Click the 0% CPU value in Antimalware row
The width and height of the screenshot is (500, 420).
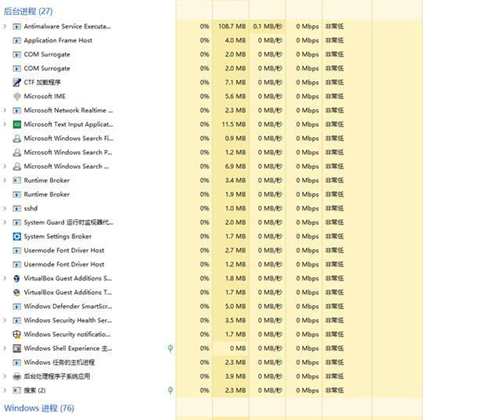click(x=205, y=26)
